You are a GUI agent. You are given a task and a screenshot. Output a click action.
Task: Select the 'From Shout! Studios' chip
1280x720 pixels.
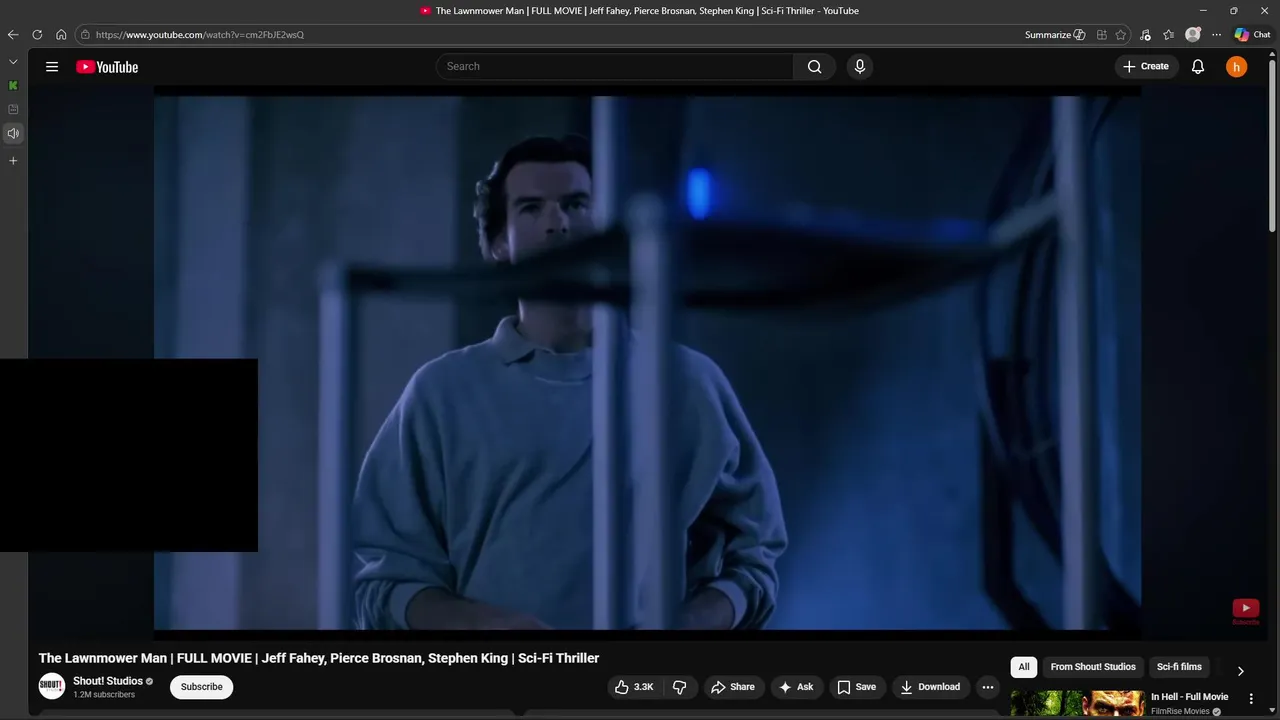coord(1093,667)
